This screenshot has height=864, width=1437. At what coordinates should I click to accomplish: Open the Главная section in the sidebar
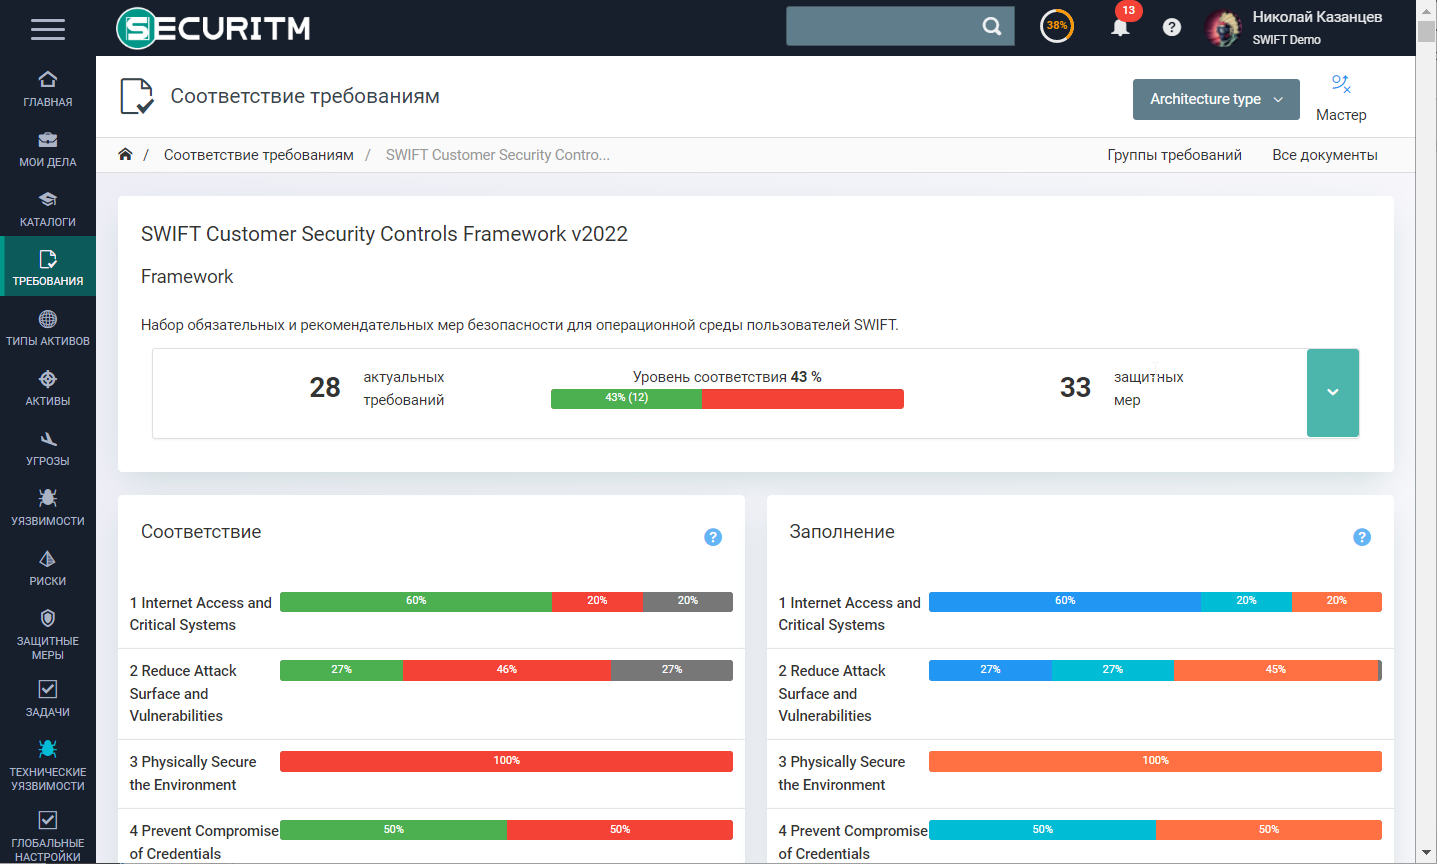(47, 88)
